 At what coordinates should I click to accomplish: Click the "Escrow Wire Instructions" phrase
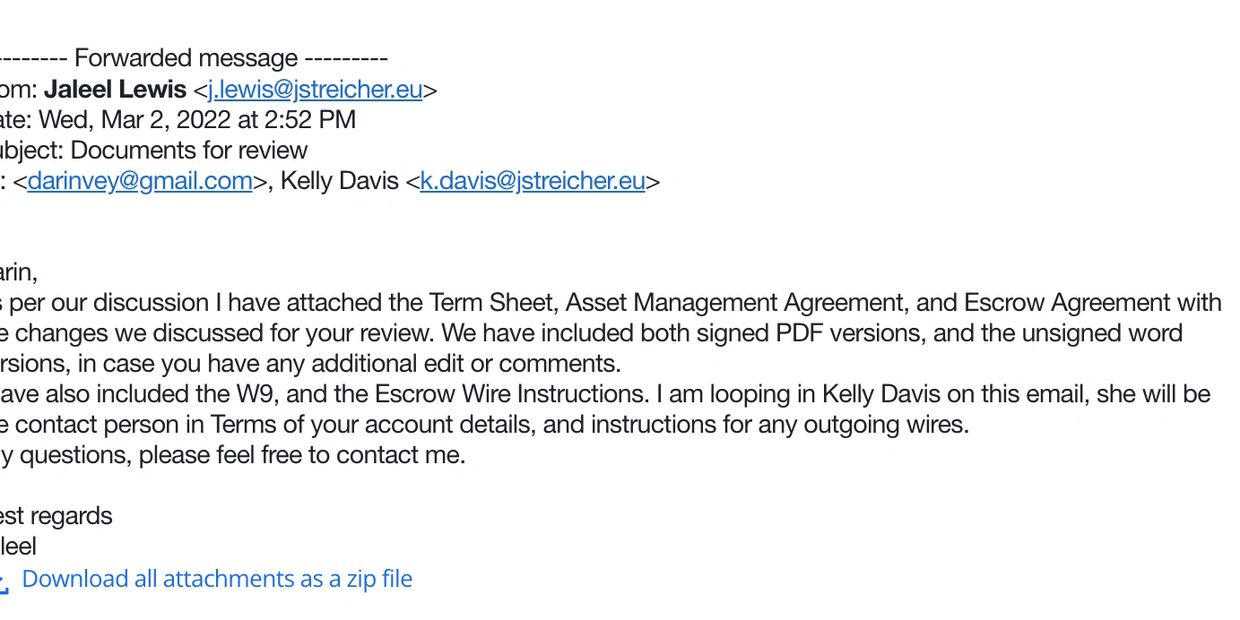point(507,394)
